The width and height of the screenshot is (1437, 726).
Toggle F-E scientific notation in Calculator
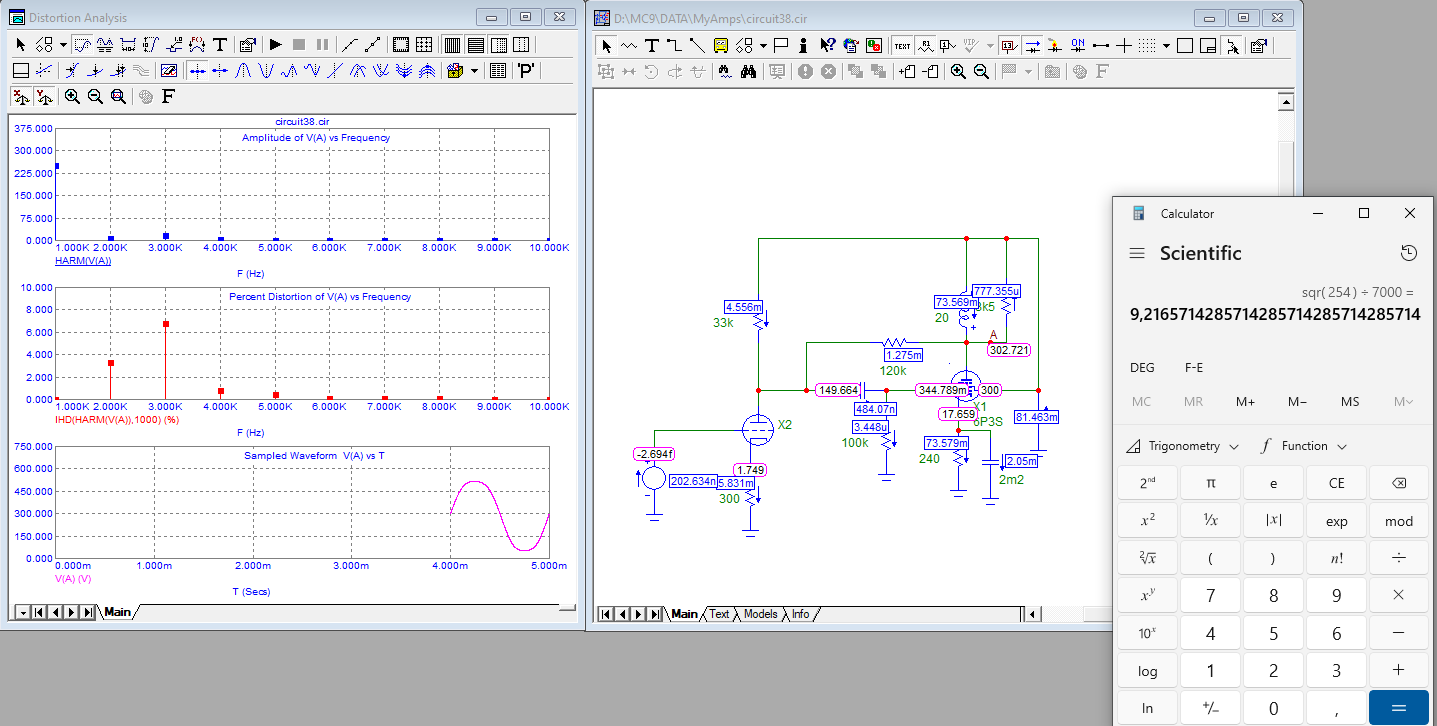[x=1195, y=367]
